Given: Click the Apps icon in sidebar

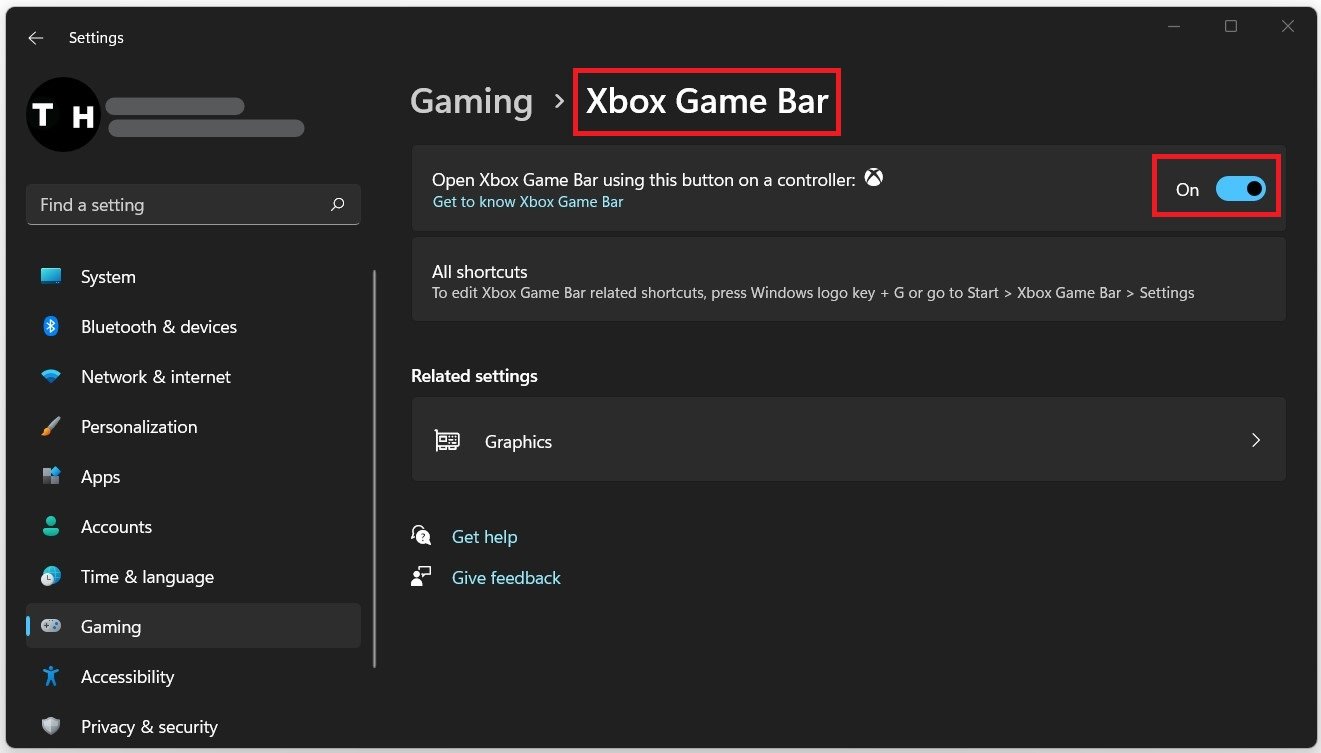Looking at the screenshot, I should pos(51,477).
